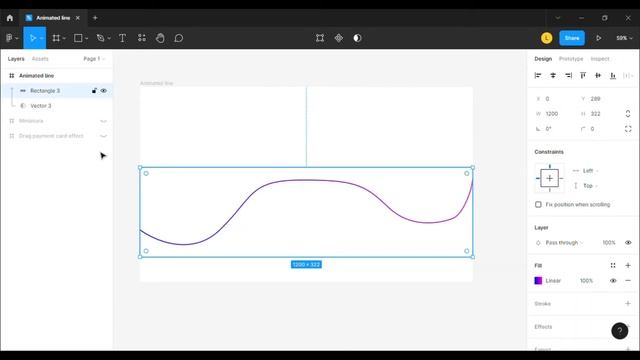Screen dimensions: 640x360
Task: Toggle constrain proportions lock
Action: 628,114
